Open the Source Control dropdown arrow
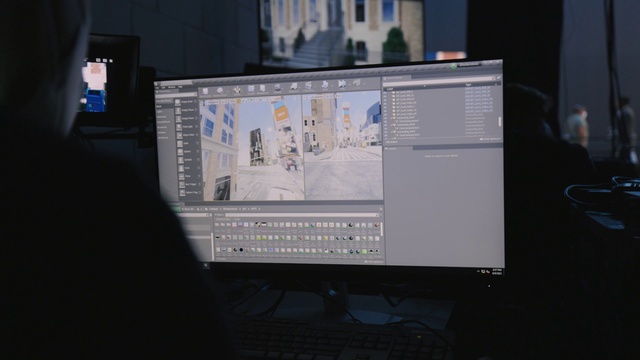The image size is (640, 360). tap(228, 91)
